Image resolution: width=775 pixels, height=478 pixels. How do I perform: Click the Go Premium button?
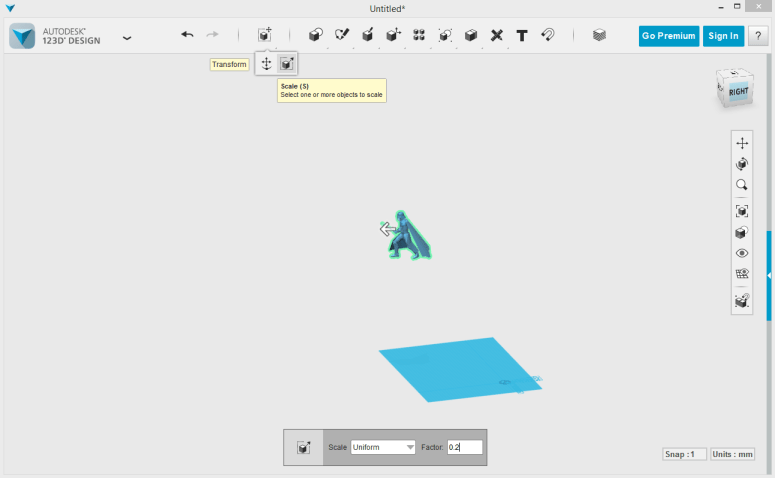(669, 36)
